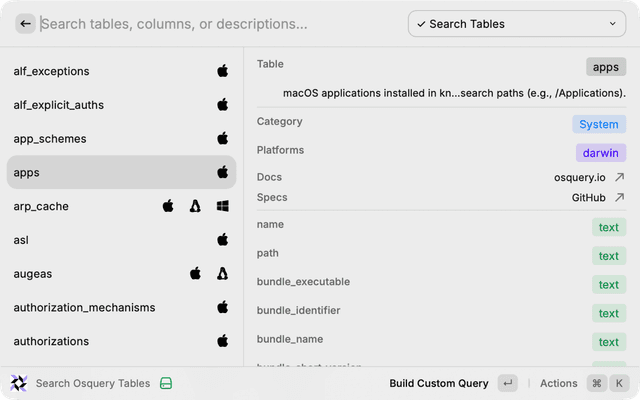Click the System category tag

599,124
